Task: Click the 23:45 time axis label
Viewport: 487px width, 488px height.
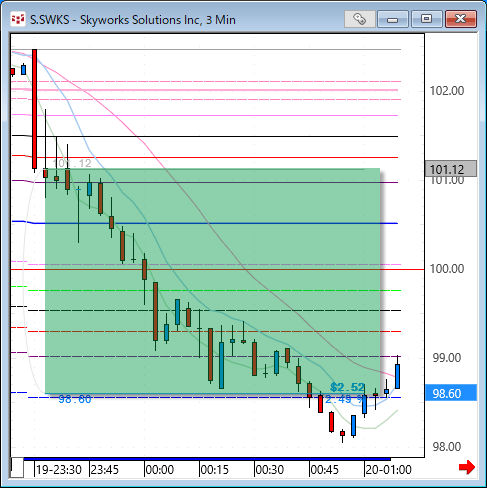Action: tap(105, 470)
